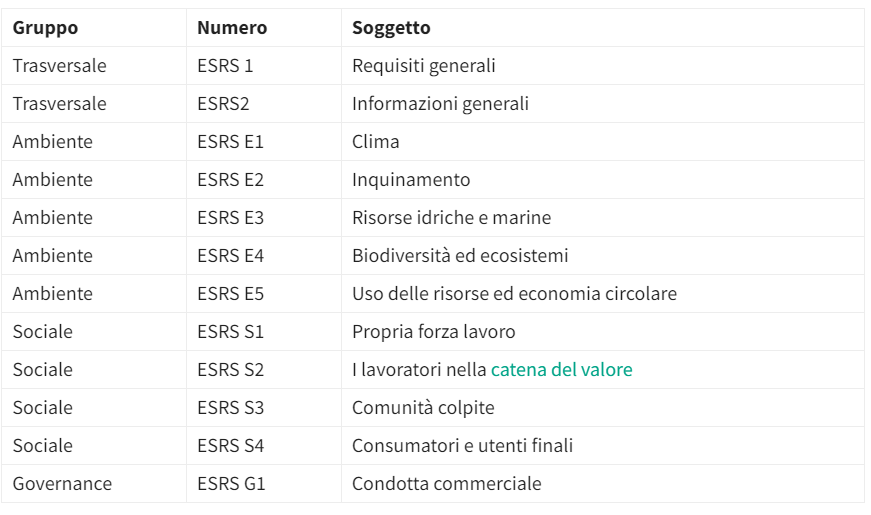The width and height of the screenshot is (871, 515).
Task: Select the 'Governance' group cell
Action: tap(62, 484)
